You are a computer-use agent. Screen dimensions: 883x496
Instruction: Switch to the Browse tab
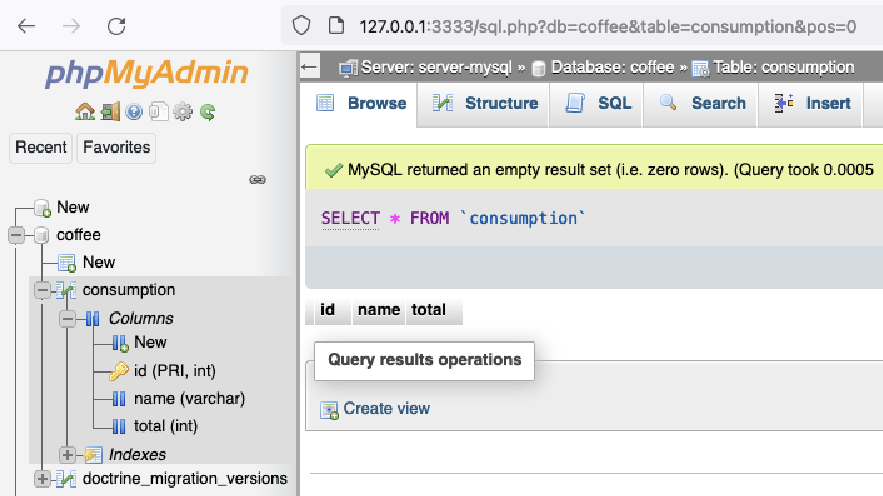click(x=359, y=104)
